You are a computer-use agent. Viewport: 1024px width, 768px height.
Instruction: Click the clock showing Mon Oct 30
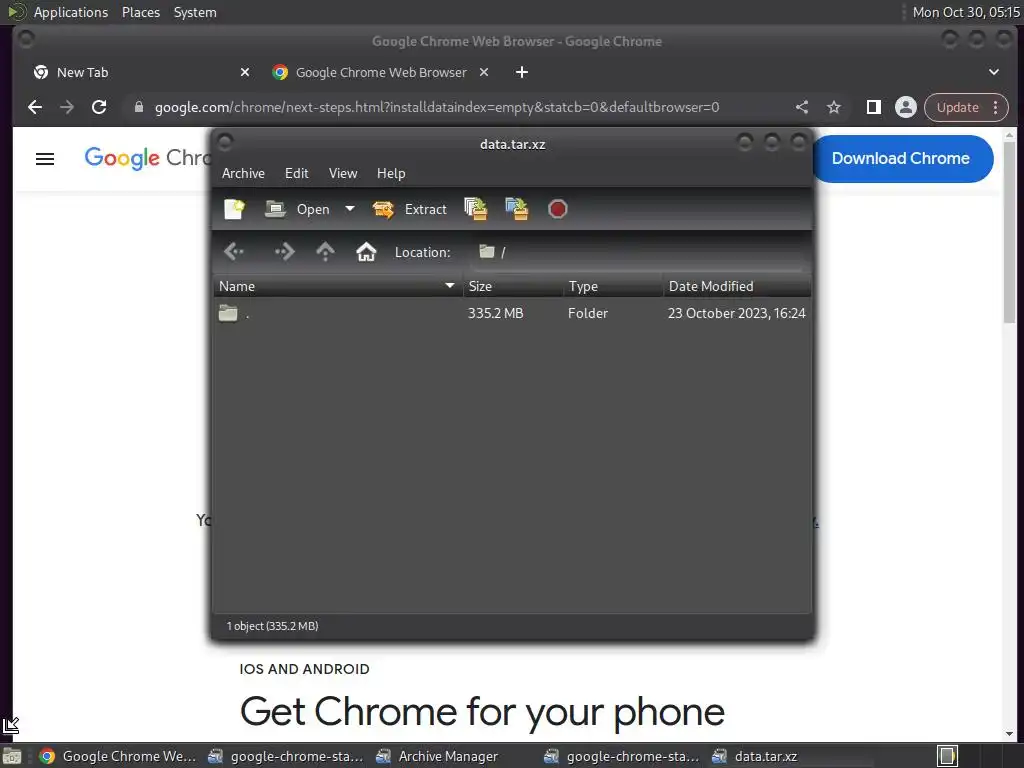966,12
